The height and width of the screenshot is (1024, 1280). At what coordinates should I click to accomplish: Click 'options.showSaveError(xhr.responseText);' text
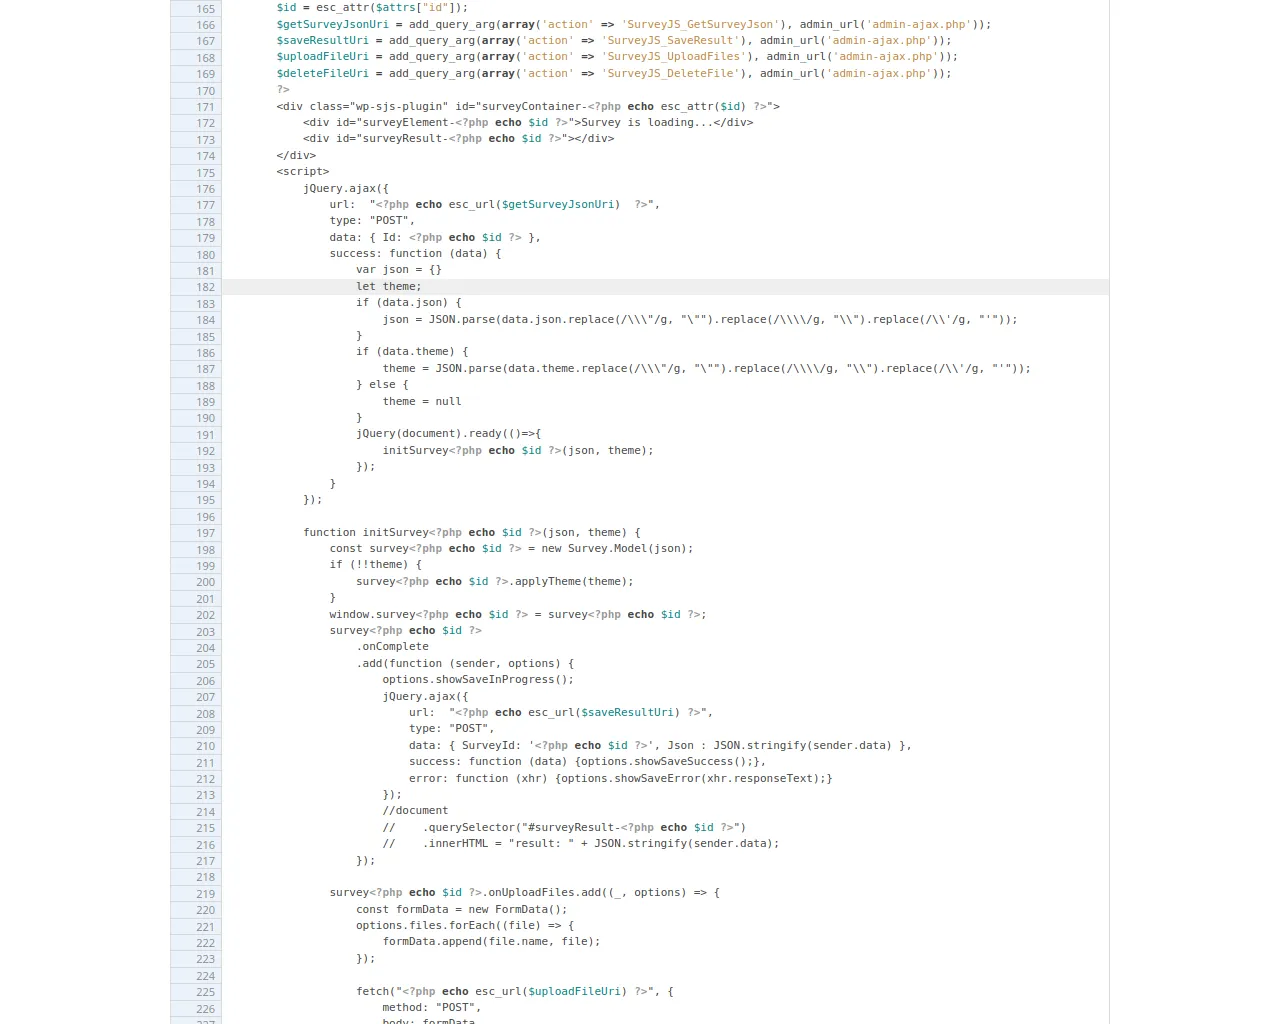(x=693, y=779)
